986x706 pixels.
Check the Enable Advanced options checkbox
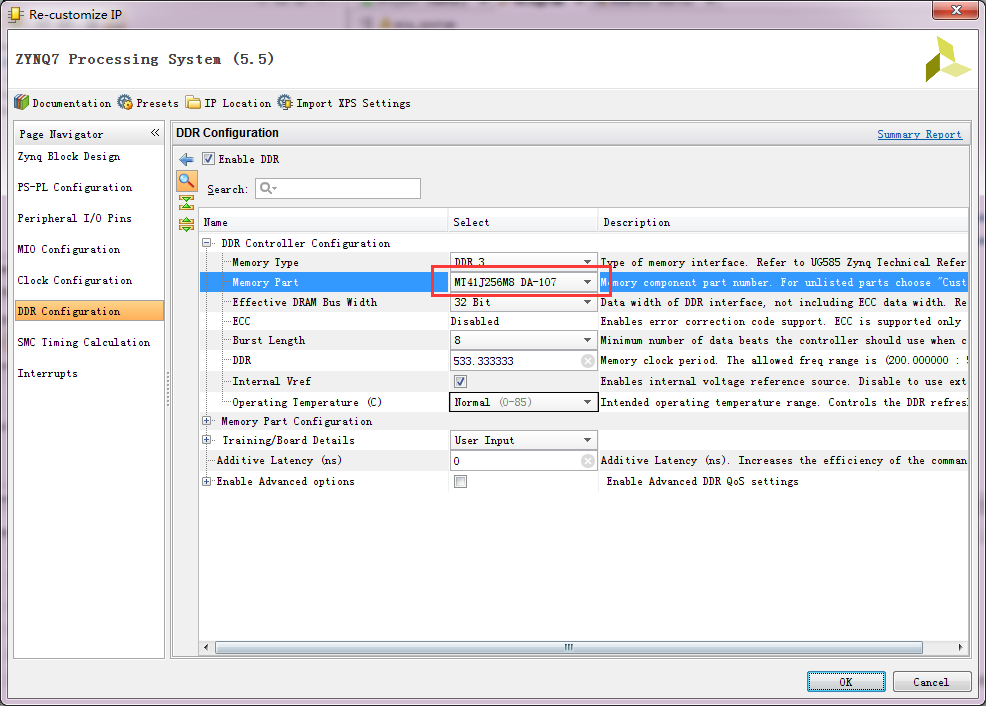pyautogui.click(x=460, y=482)
